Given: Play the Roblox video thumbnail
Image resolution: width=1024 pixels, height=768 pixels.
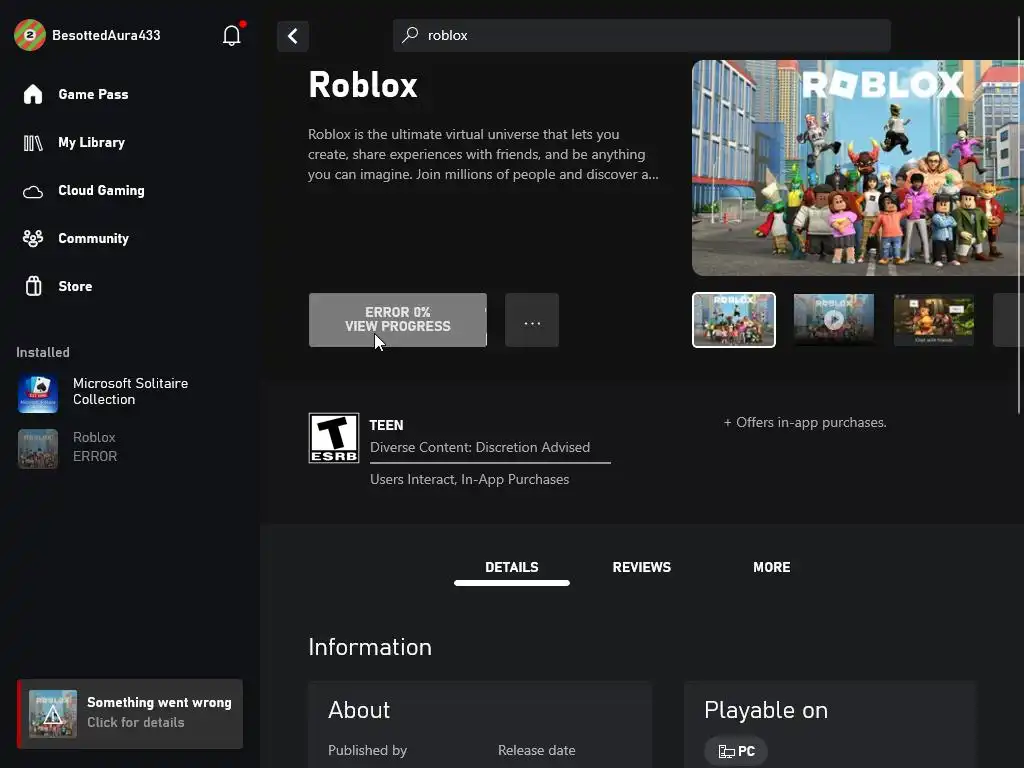Looking at the screenshot, I should tap(834, 320).
